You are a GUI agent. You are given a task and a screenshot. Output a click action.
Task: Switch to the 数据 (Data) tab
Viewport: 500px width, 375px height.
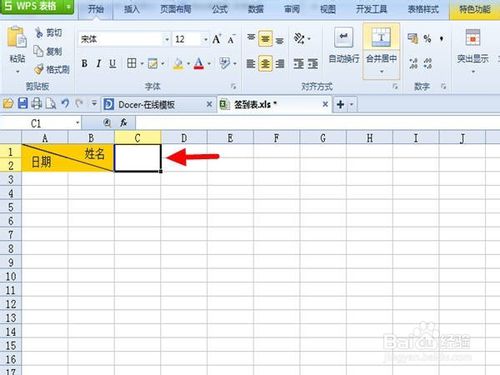point(256,9)
